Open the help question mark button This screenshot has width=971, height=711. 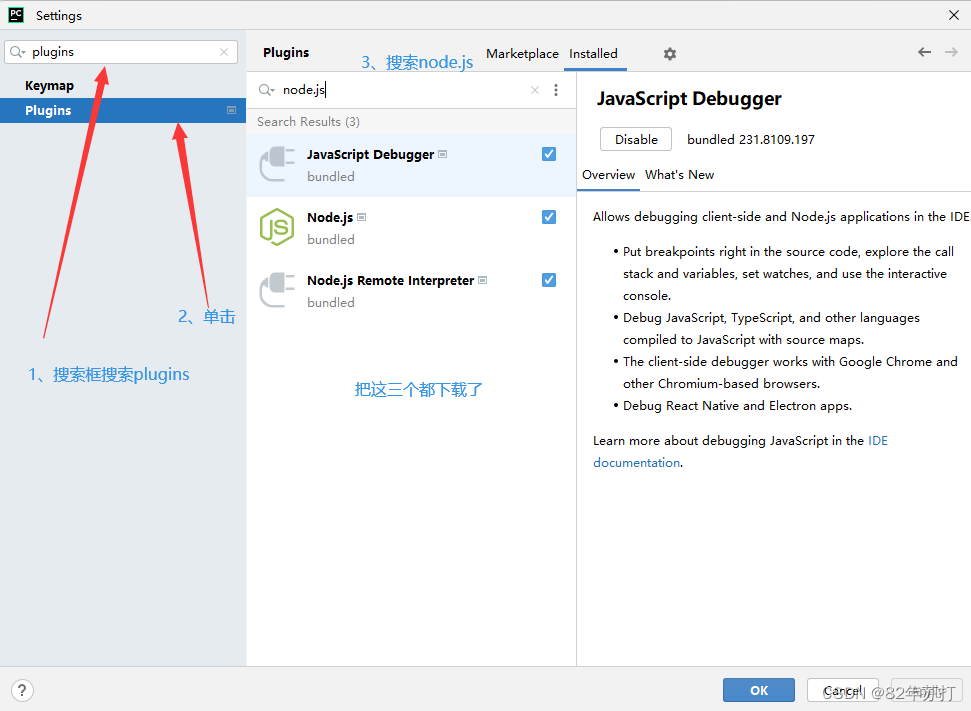(22, 690)
